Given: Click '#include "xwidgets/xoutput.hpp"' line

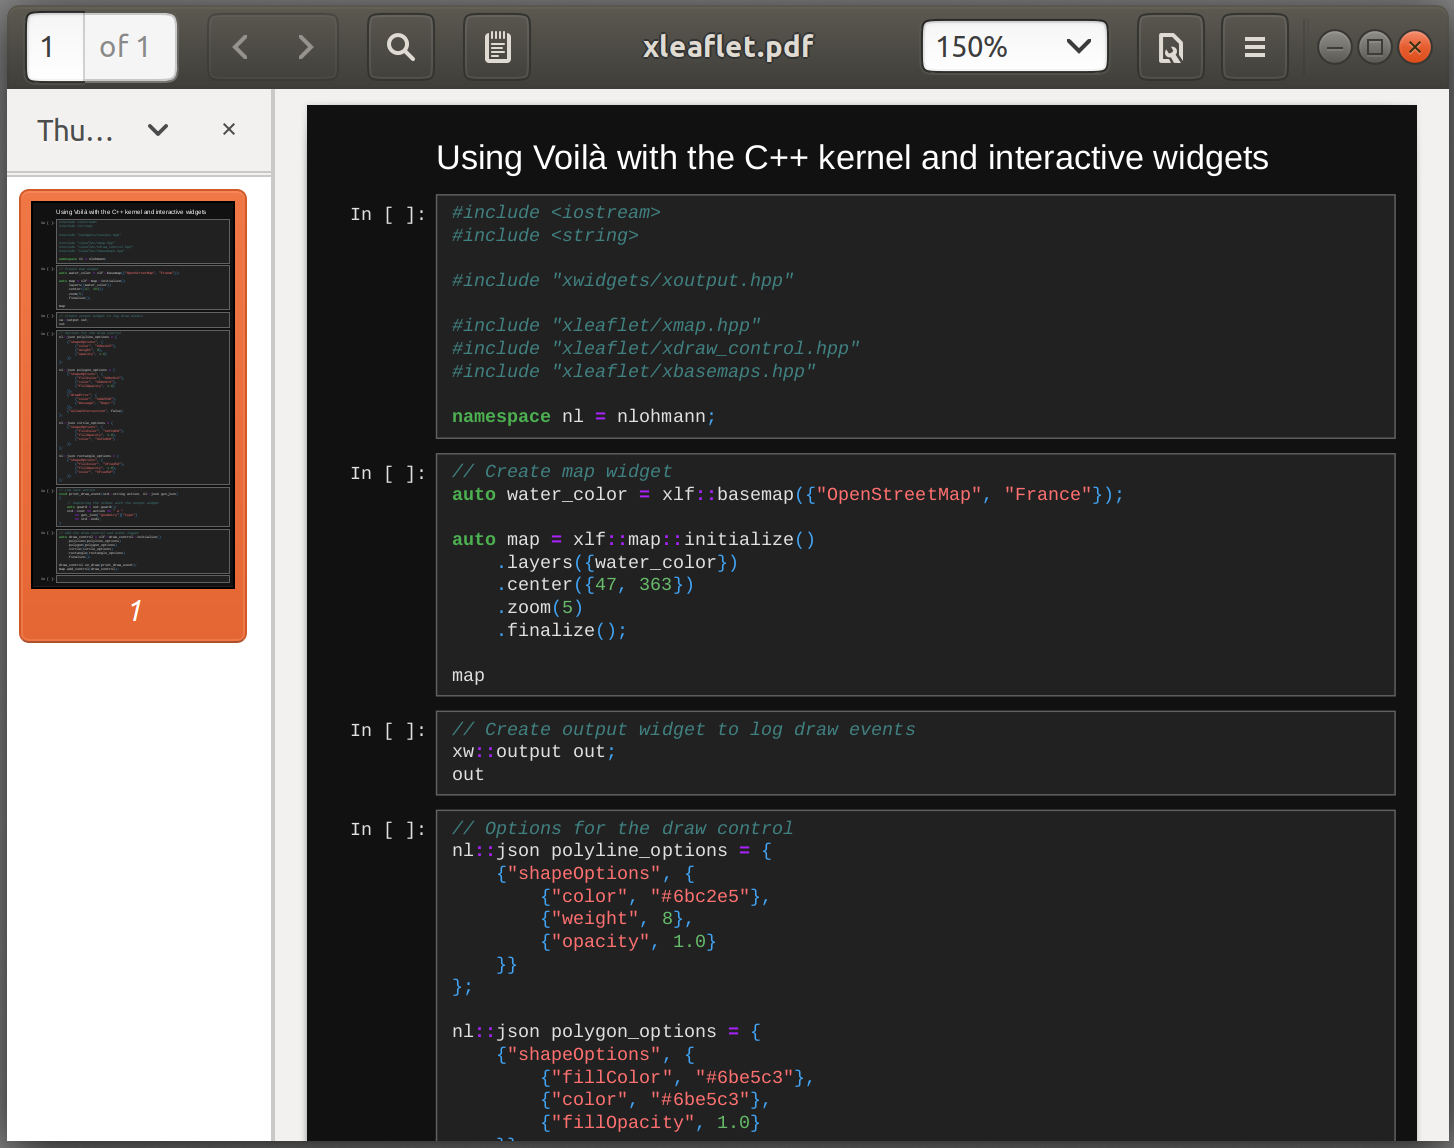Looking at the screenshot, I should click(x=623, y=281).
